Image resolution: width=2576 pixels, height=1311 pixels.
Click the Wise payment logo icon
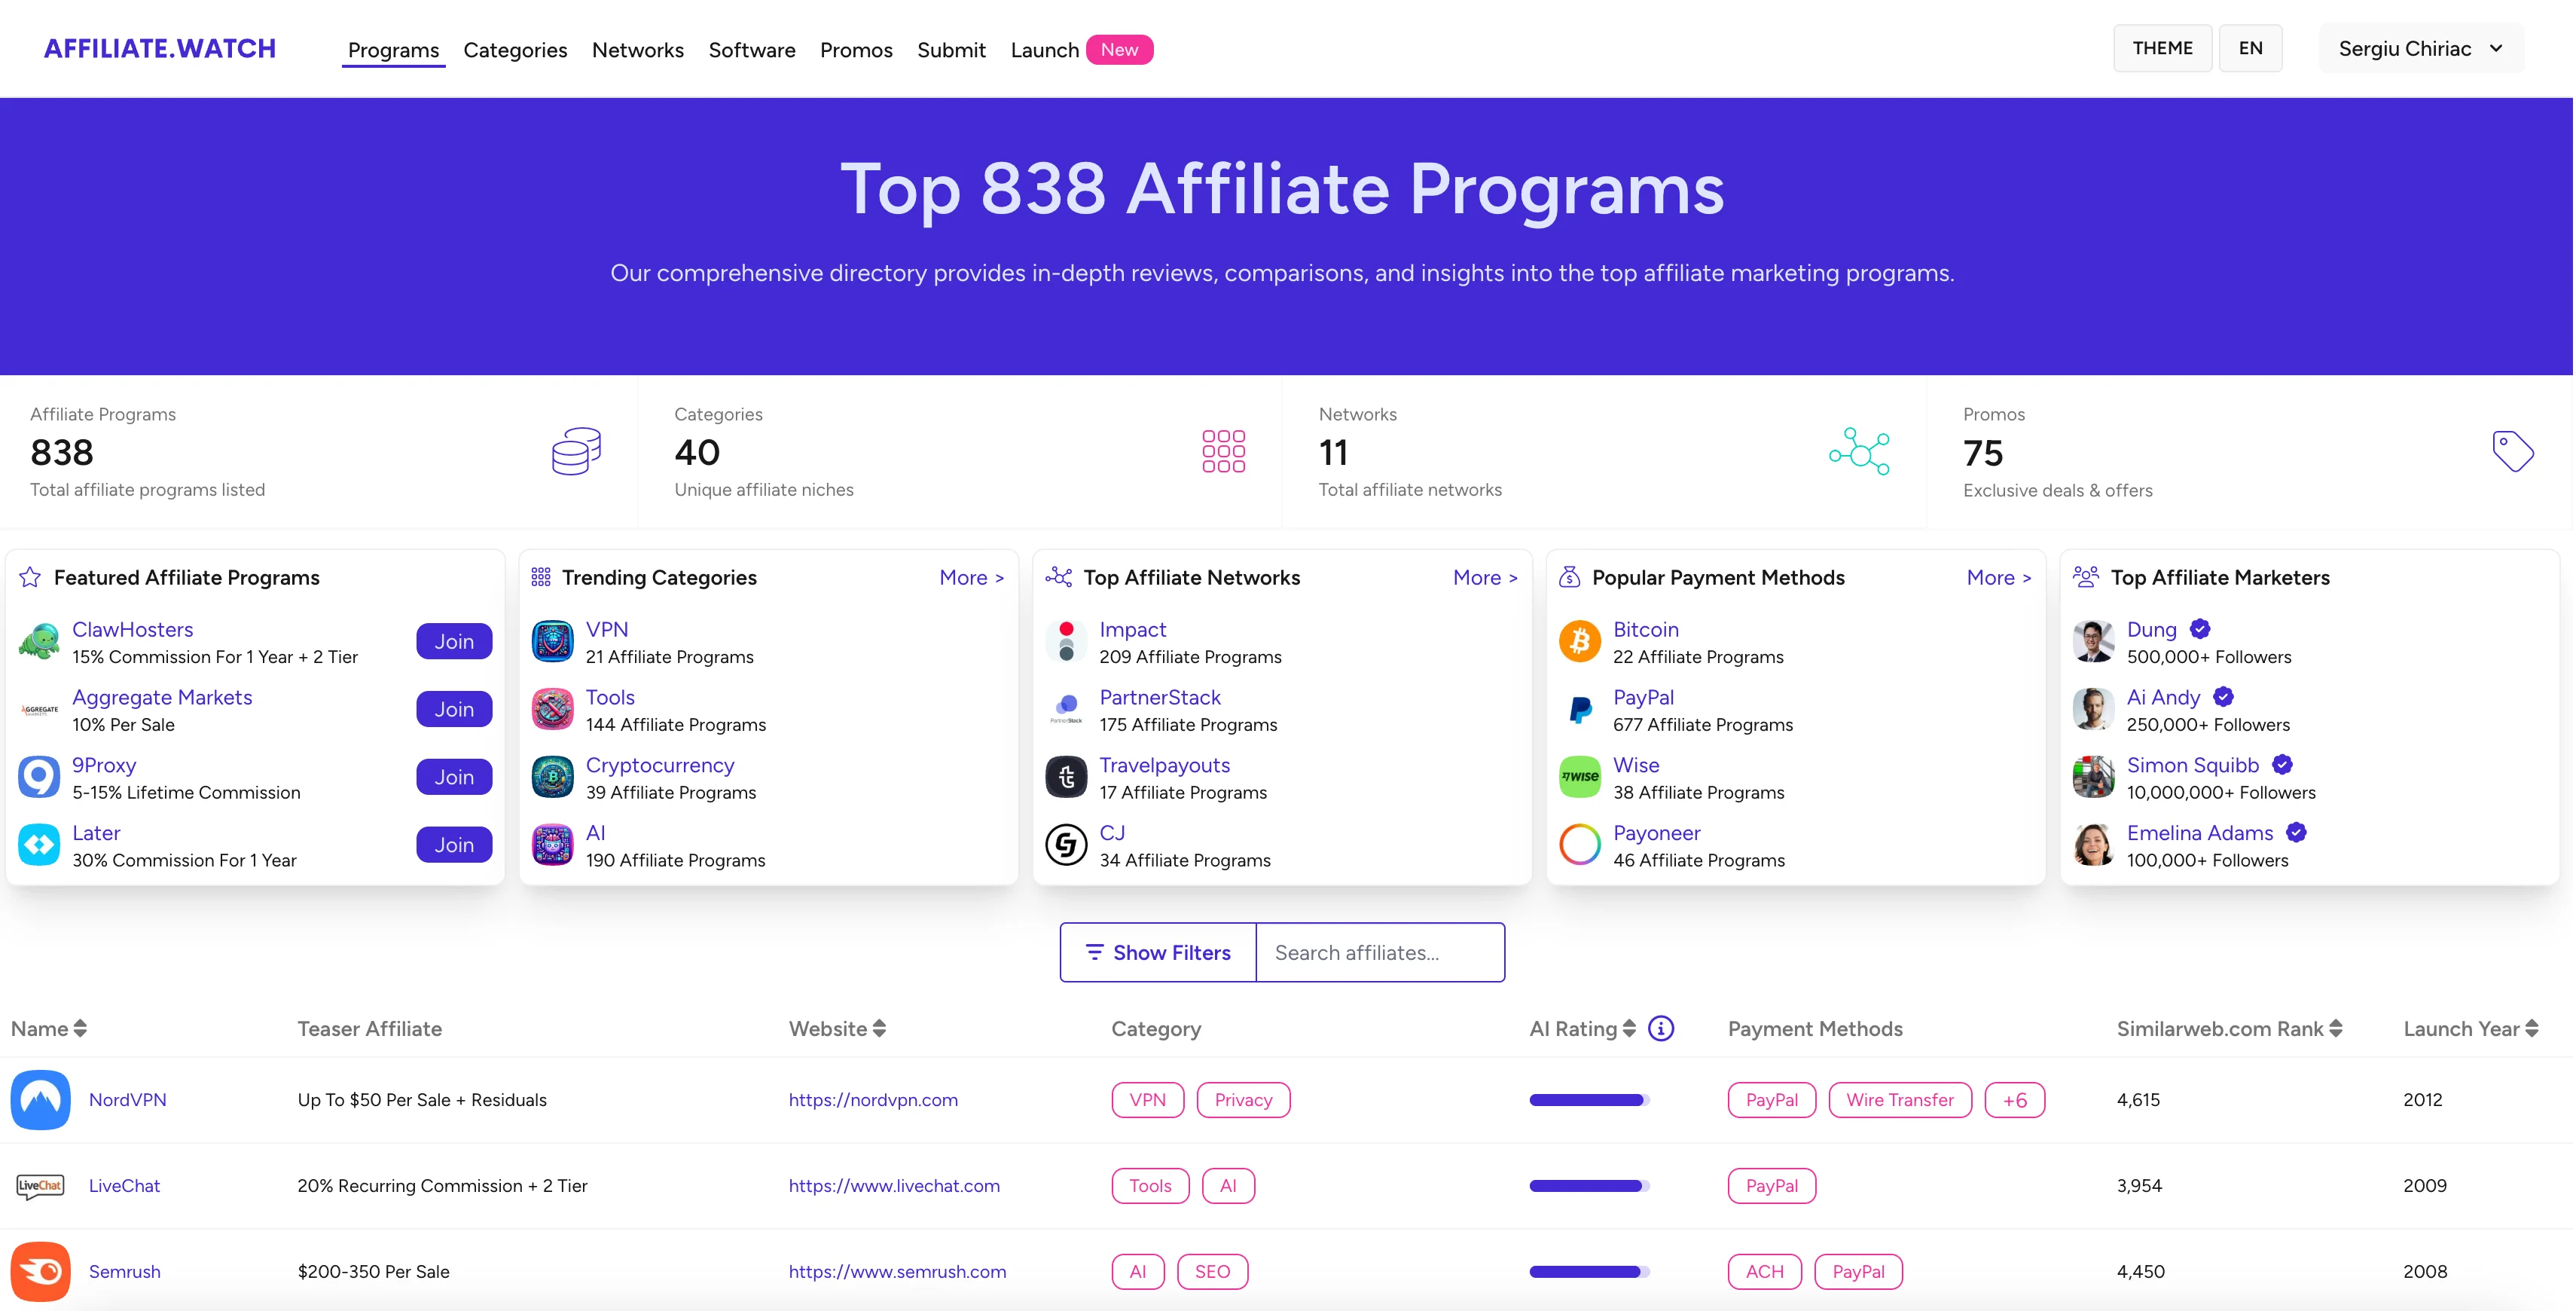(1580, 777)
